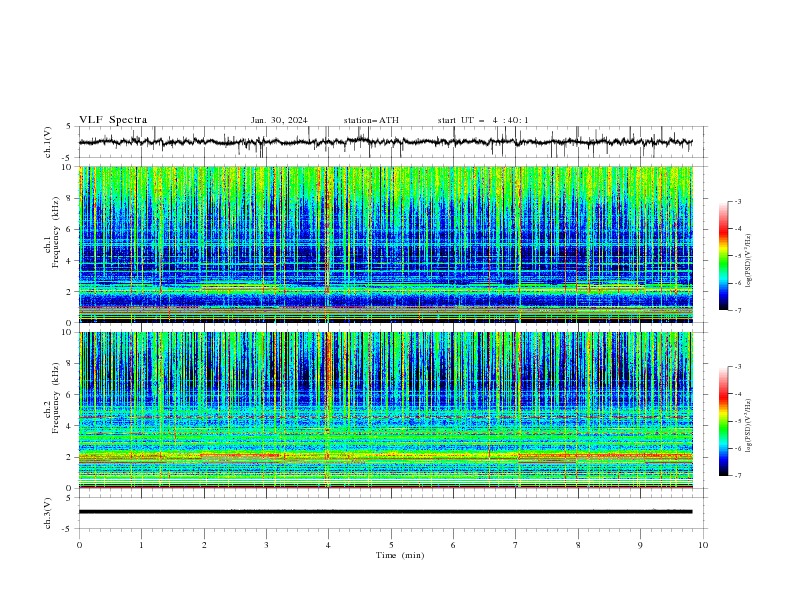Screen dimensions: 792x612
Task: Click time axis tick label "0"
Action: 79,545
